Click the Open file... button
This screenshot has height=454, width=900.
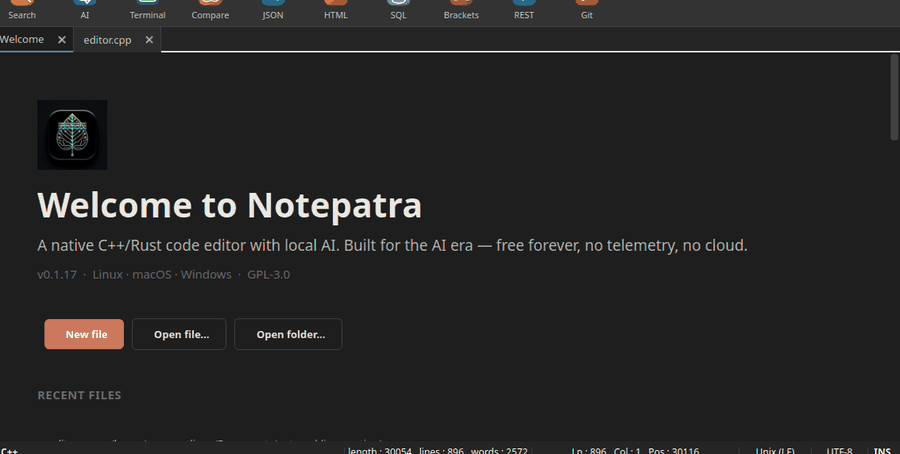click(x=179, y=334)
